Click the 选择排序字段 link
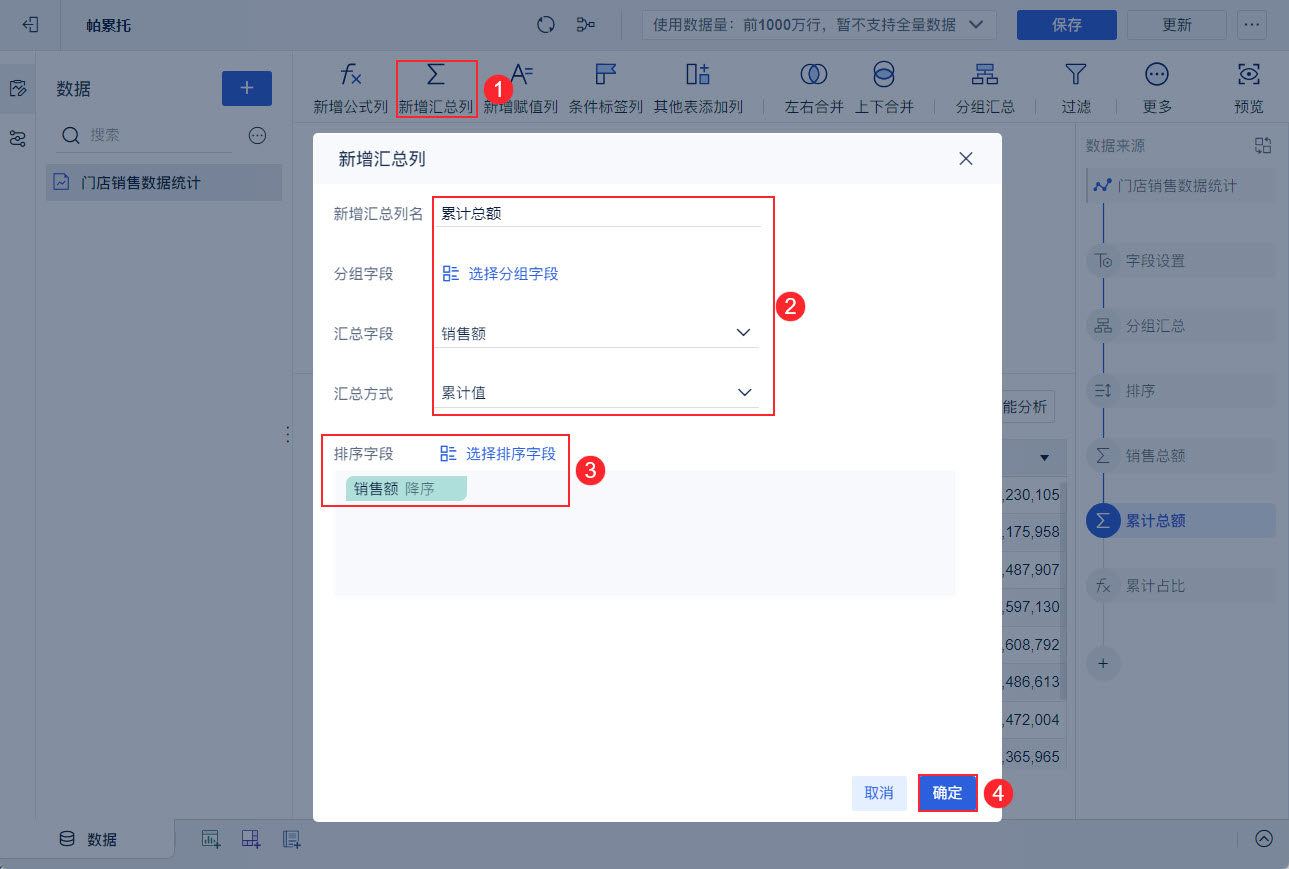The height and width of the screenshot is (869, 1289). coord(498,453)
